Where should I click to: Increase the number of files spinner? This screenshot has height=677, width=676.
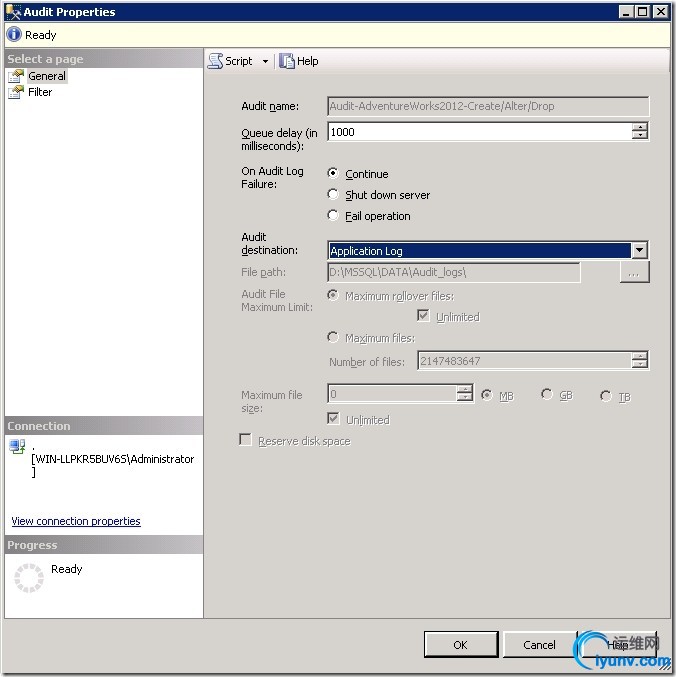click(x=639, y=356)
